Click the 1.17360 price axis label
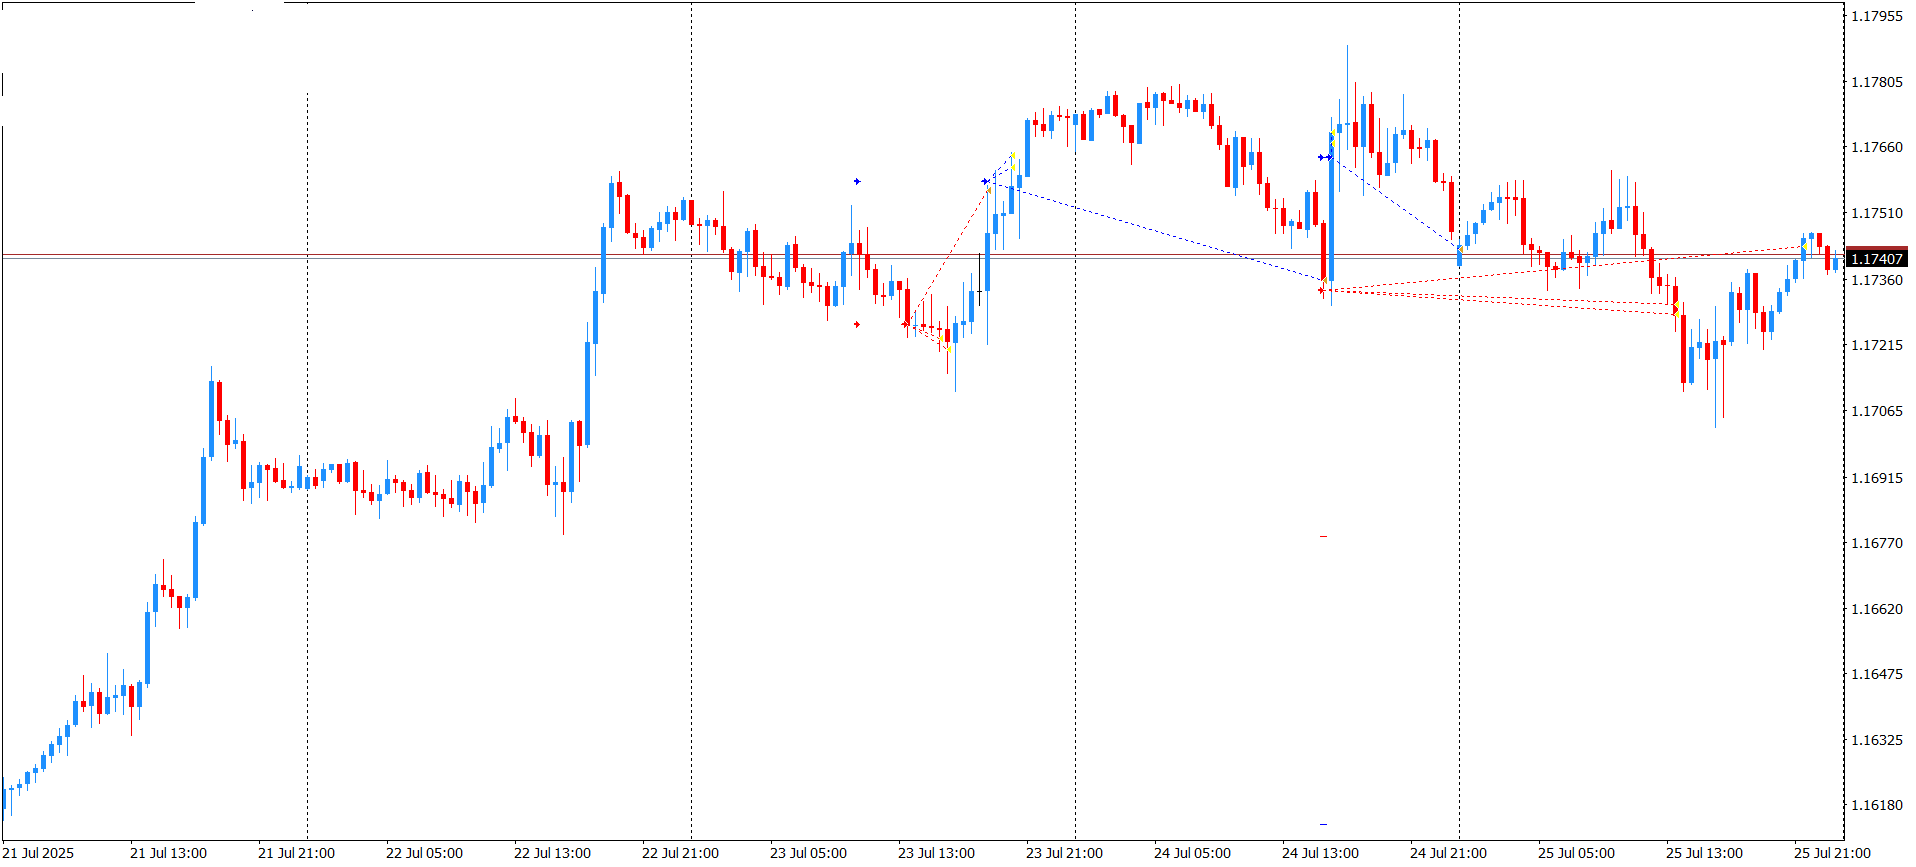Image resolution: width=1916 pixels, height=867 pixels. [1877, 280]
